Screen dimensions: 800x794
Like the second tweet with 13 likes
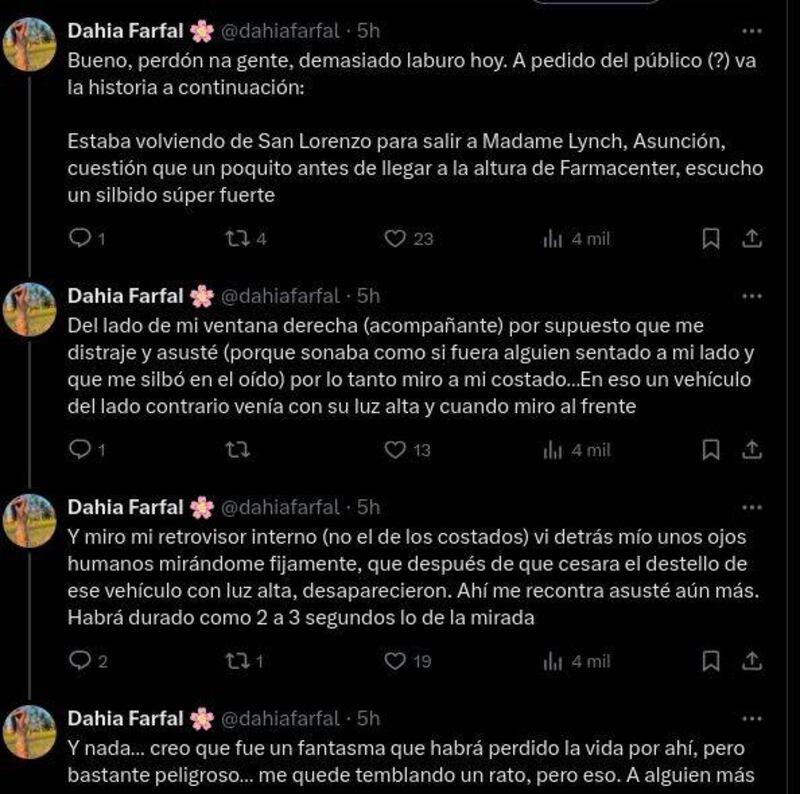coord(407,450)
